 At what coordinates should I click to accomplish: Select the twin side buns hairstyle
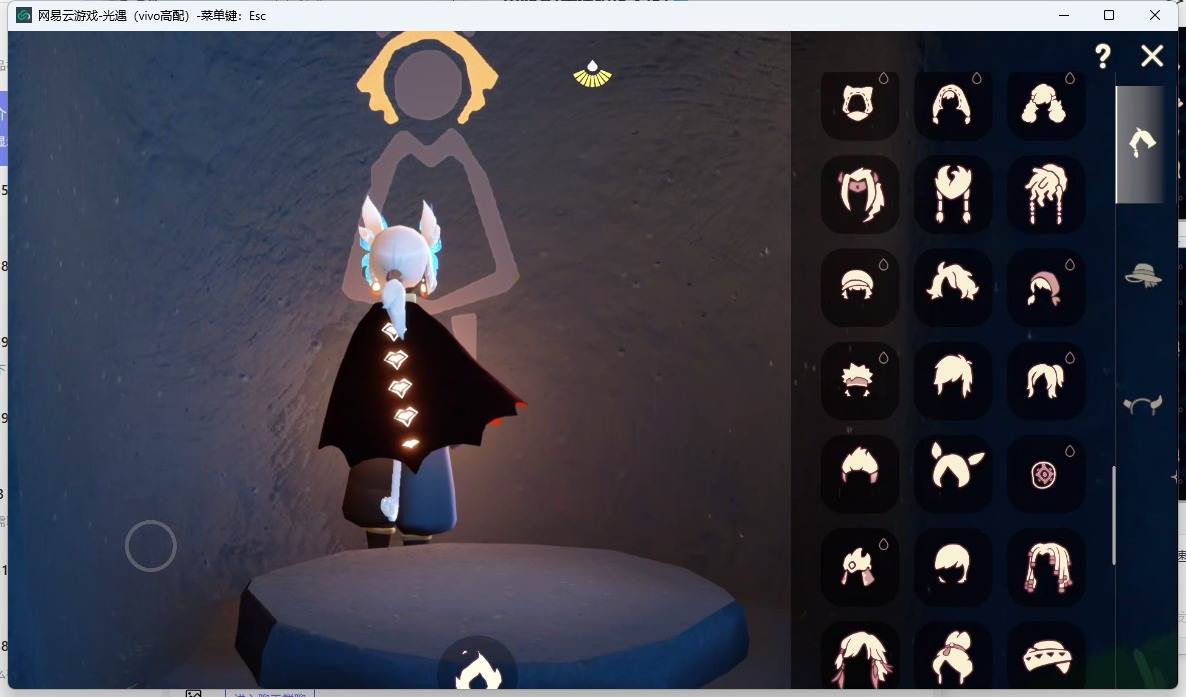pos(1045,104)
